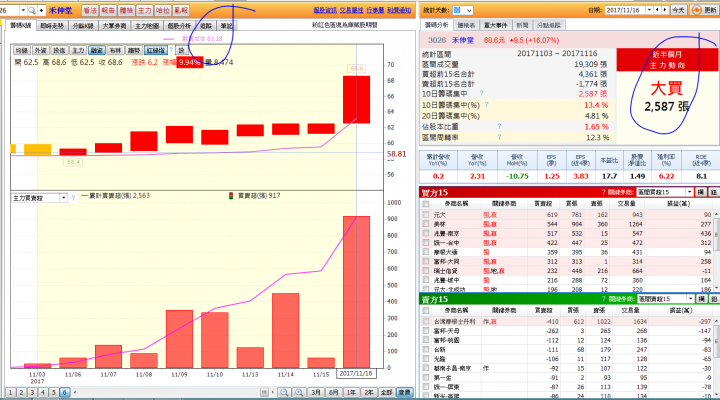Click the magnifier search icon beside stock code
This screenshot has height=400, width=720.
coord(32,10)
